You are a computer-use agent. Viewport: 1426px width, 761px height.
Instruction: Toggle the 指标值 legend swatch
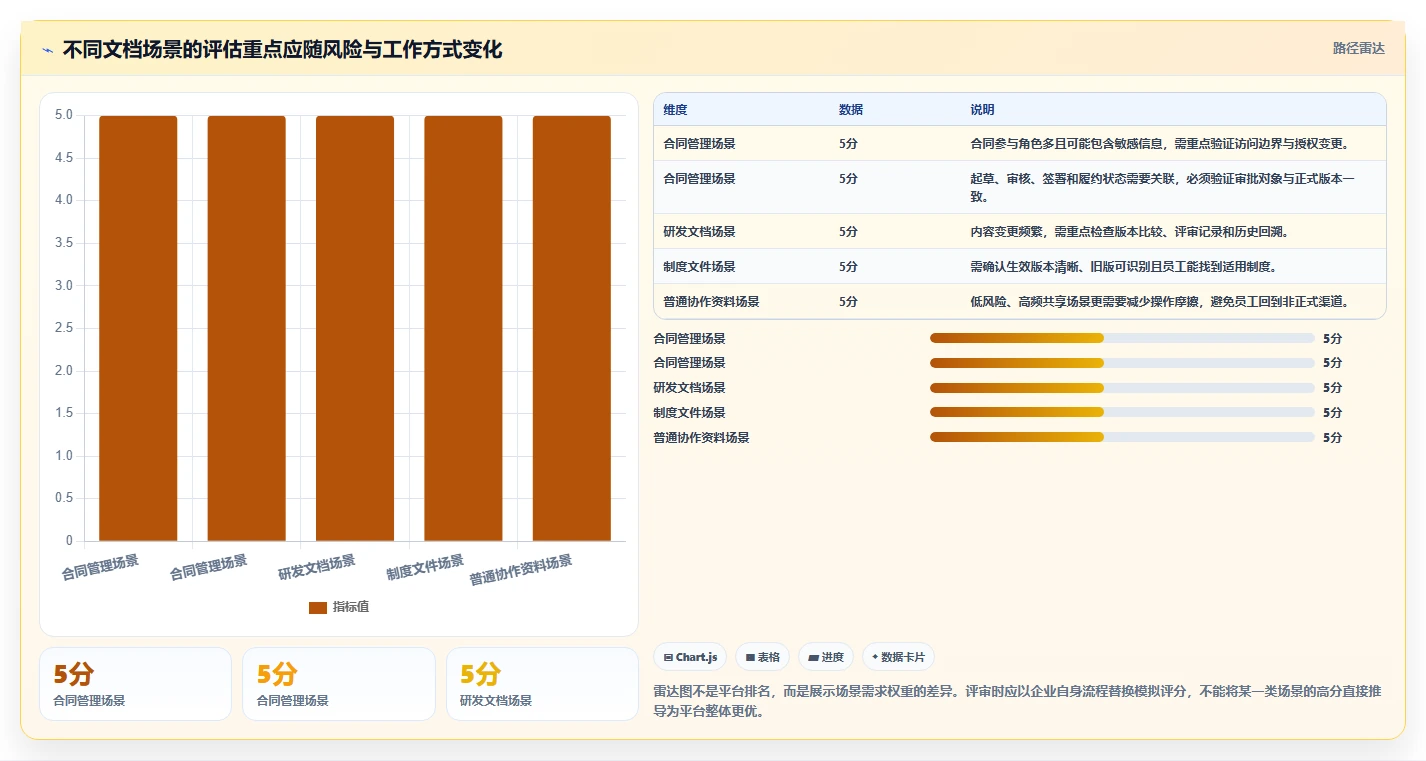[318, 607]
